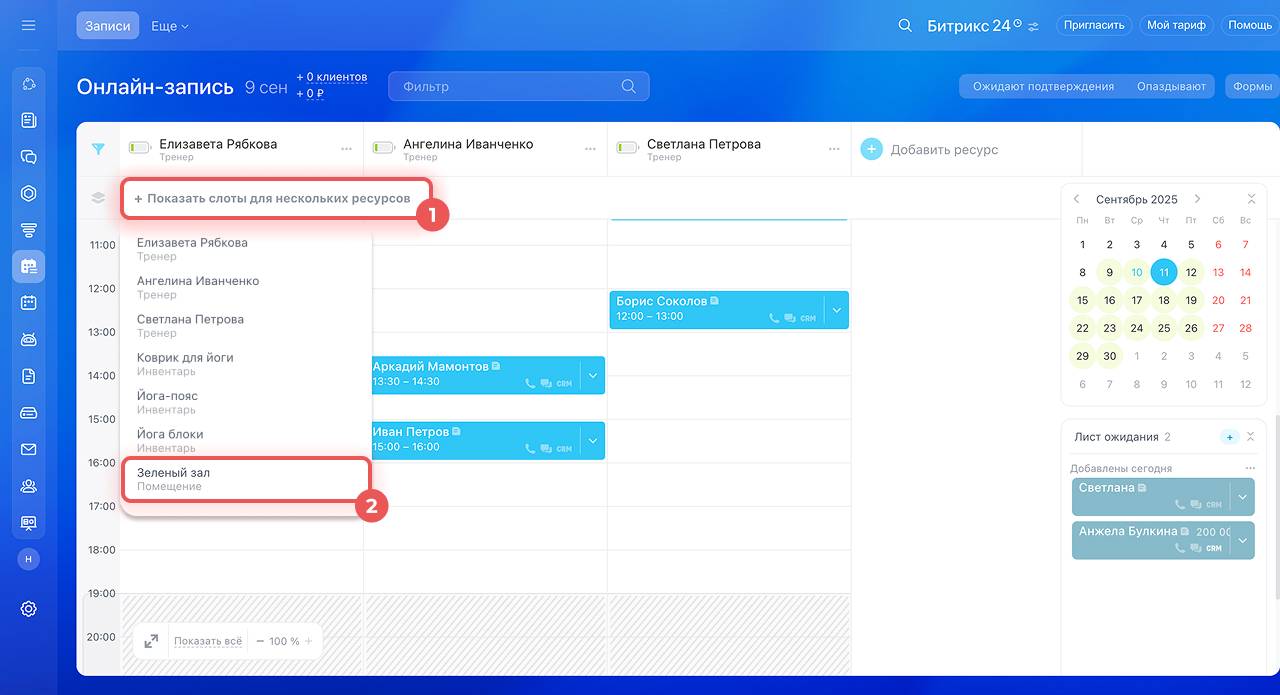Collapse the Лист ожидания panel
The image size is (1280, 695).
1251,437
